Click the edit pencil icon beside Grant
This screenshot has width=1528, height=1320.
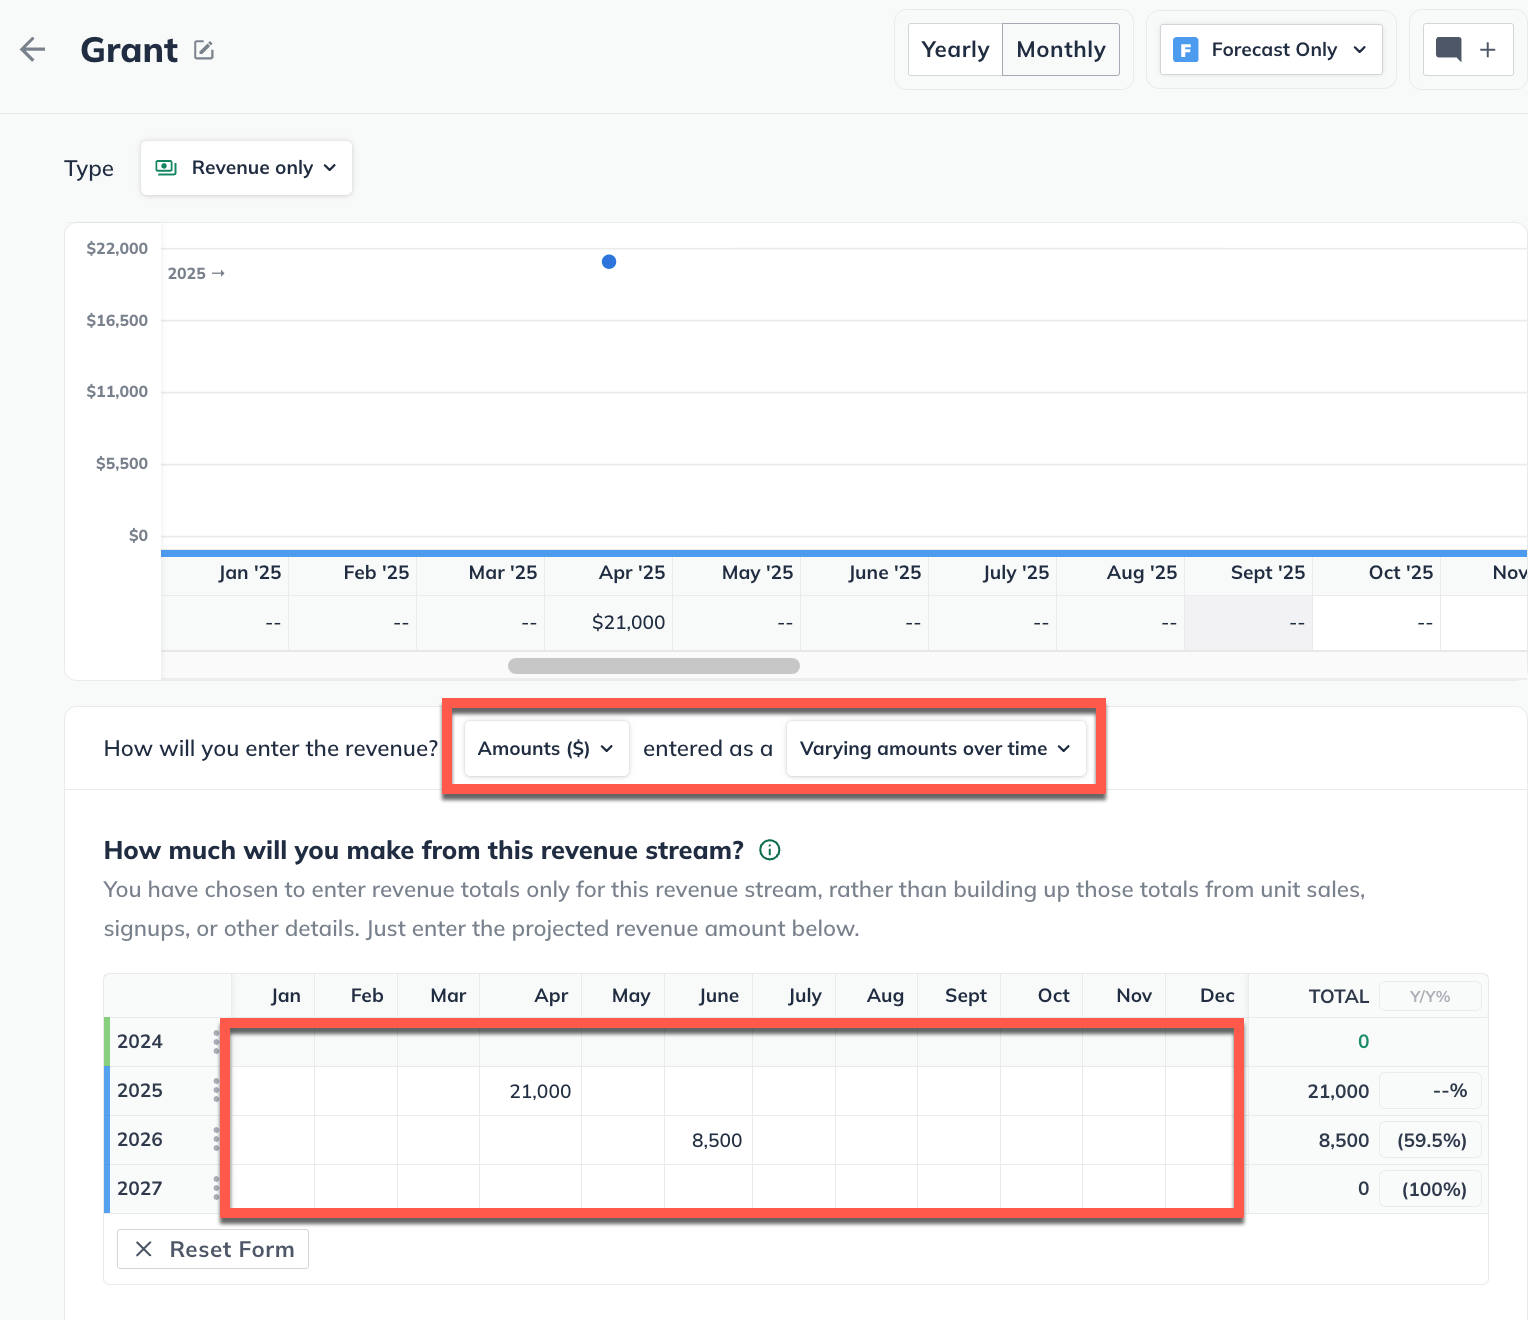tap(204, 50)
